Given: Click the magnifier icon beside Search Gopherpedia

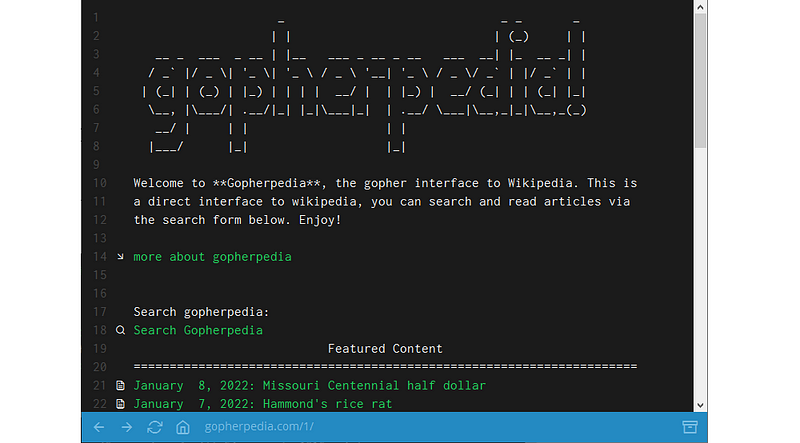Looking at the screenshot, I should pos(120,330).
